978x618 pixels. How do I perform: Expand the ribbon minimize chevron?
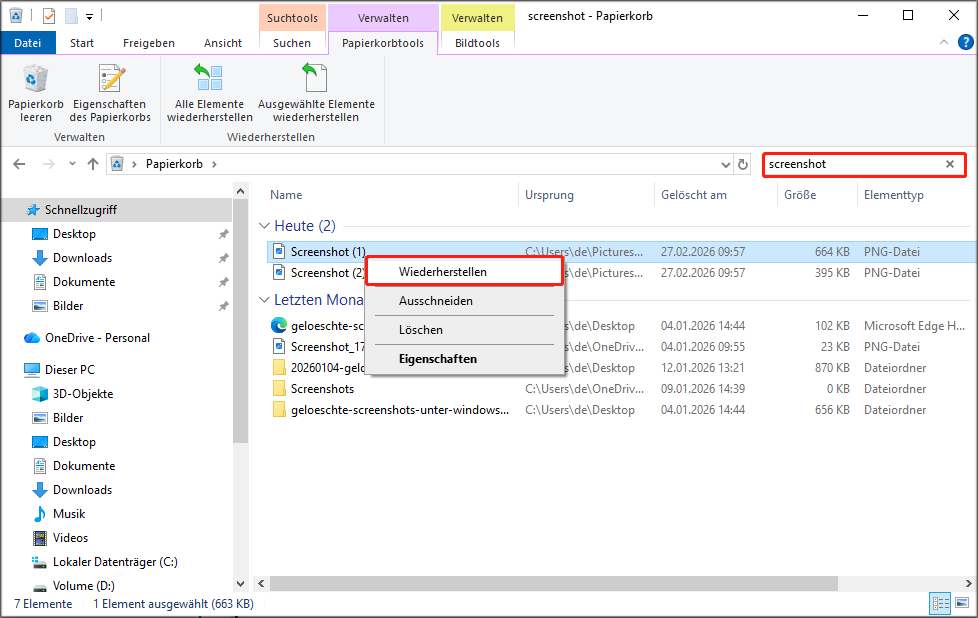942,43
